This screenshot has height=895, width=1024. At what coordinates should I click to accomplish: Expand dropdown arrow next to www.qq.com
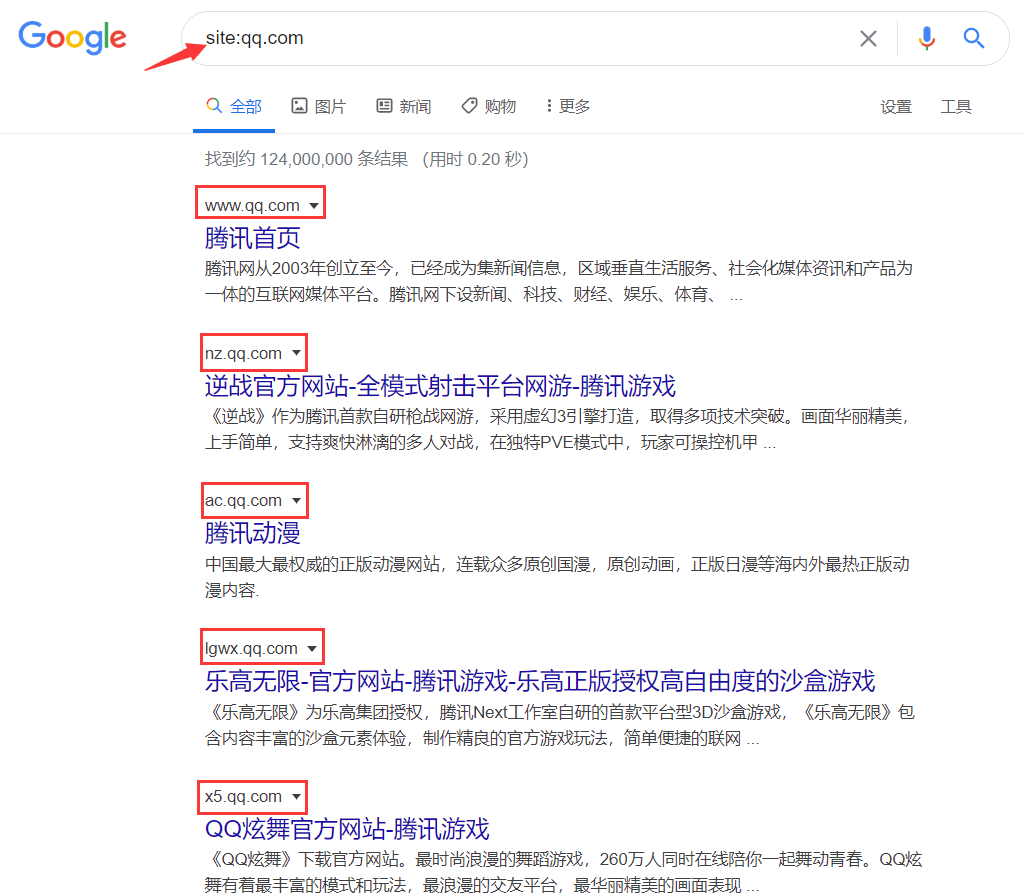coord(314,206)
